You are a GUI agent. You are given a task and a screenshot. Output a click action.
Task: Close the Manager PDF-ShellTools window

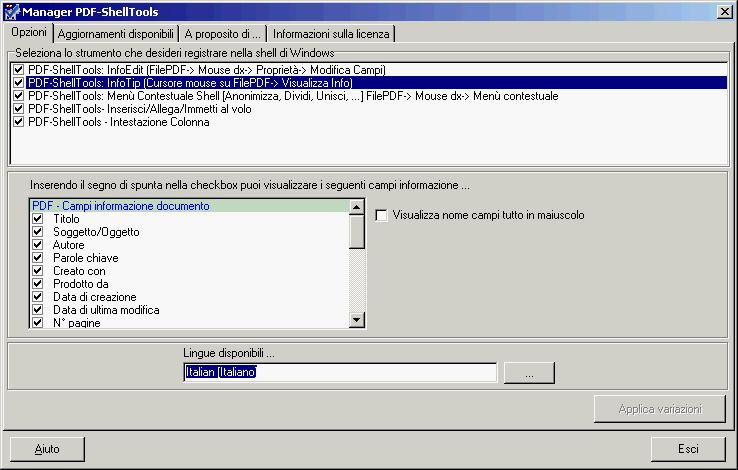(725, 12)
